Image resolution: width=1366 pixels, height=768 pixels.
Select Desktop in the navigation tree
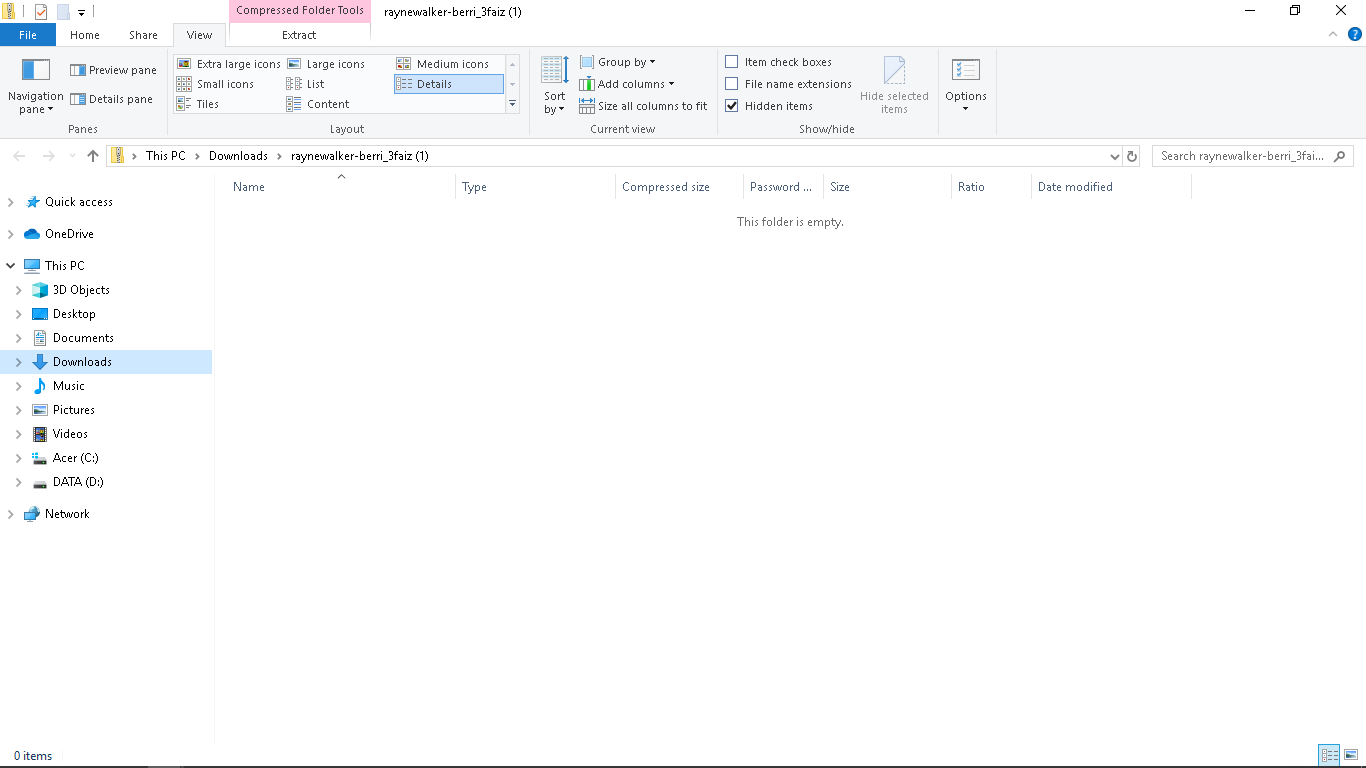point(74,314)
